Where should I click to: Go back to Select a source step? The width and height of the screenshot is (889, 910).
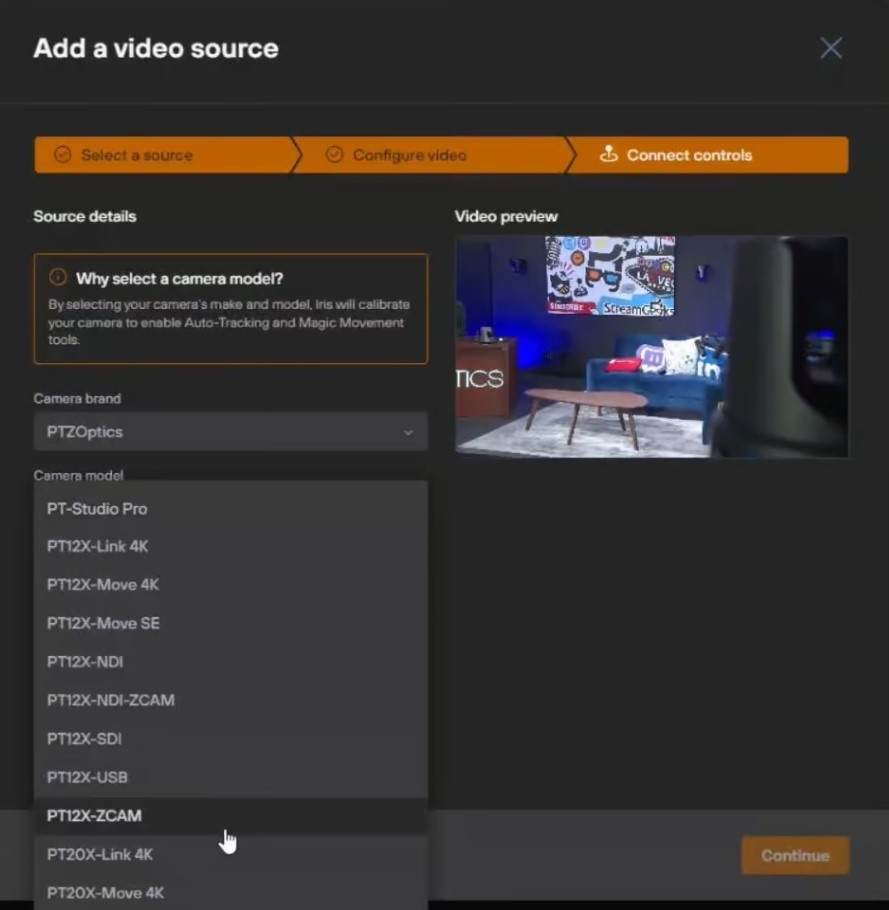pos(137,155)
